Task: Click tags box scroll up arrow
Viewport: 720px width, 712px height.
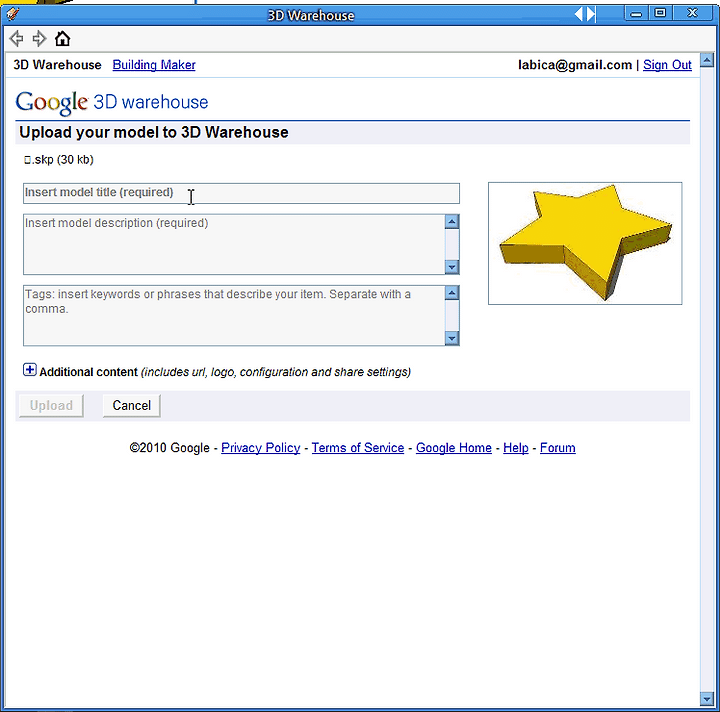Action: tap(452, 293)
